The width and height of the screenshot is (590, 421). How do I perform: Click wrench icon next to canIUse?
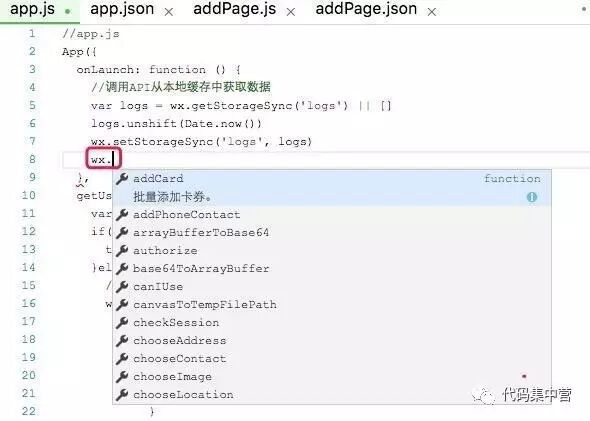(122, 287)
